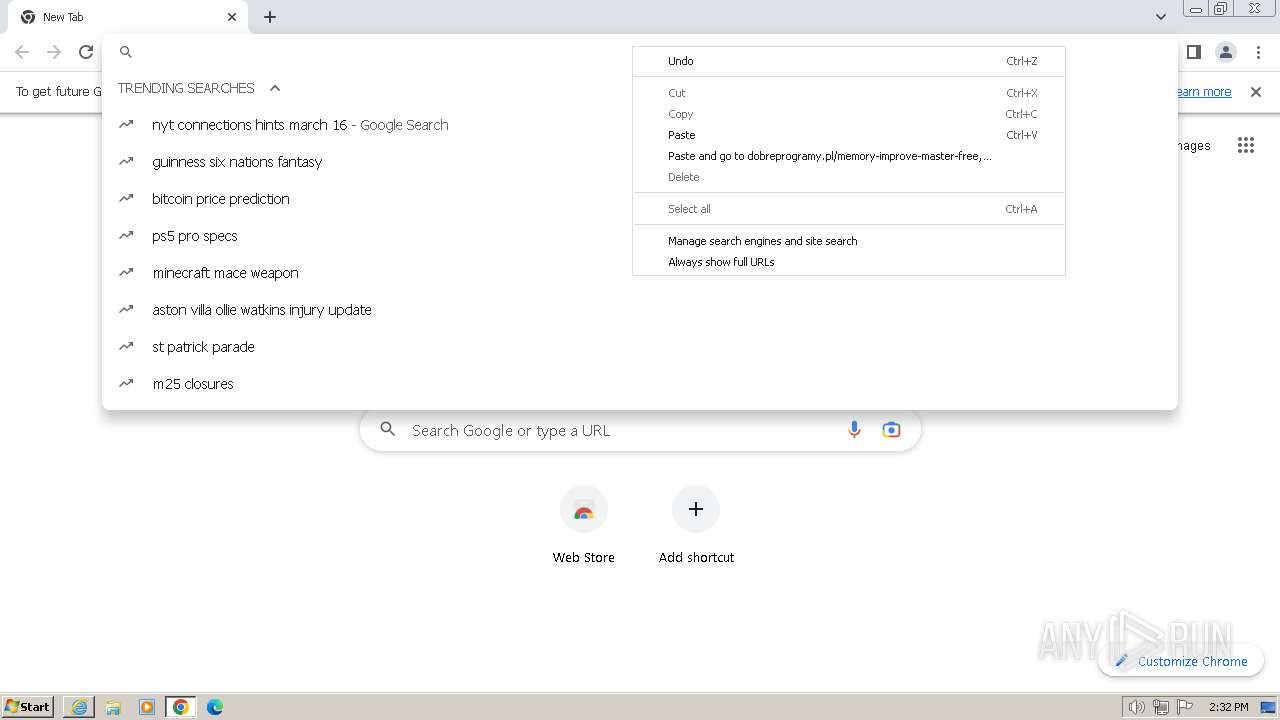Click the 2:32 PM system clock

coord(1228,707)
